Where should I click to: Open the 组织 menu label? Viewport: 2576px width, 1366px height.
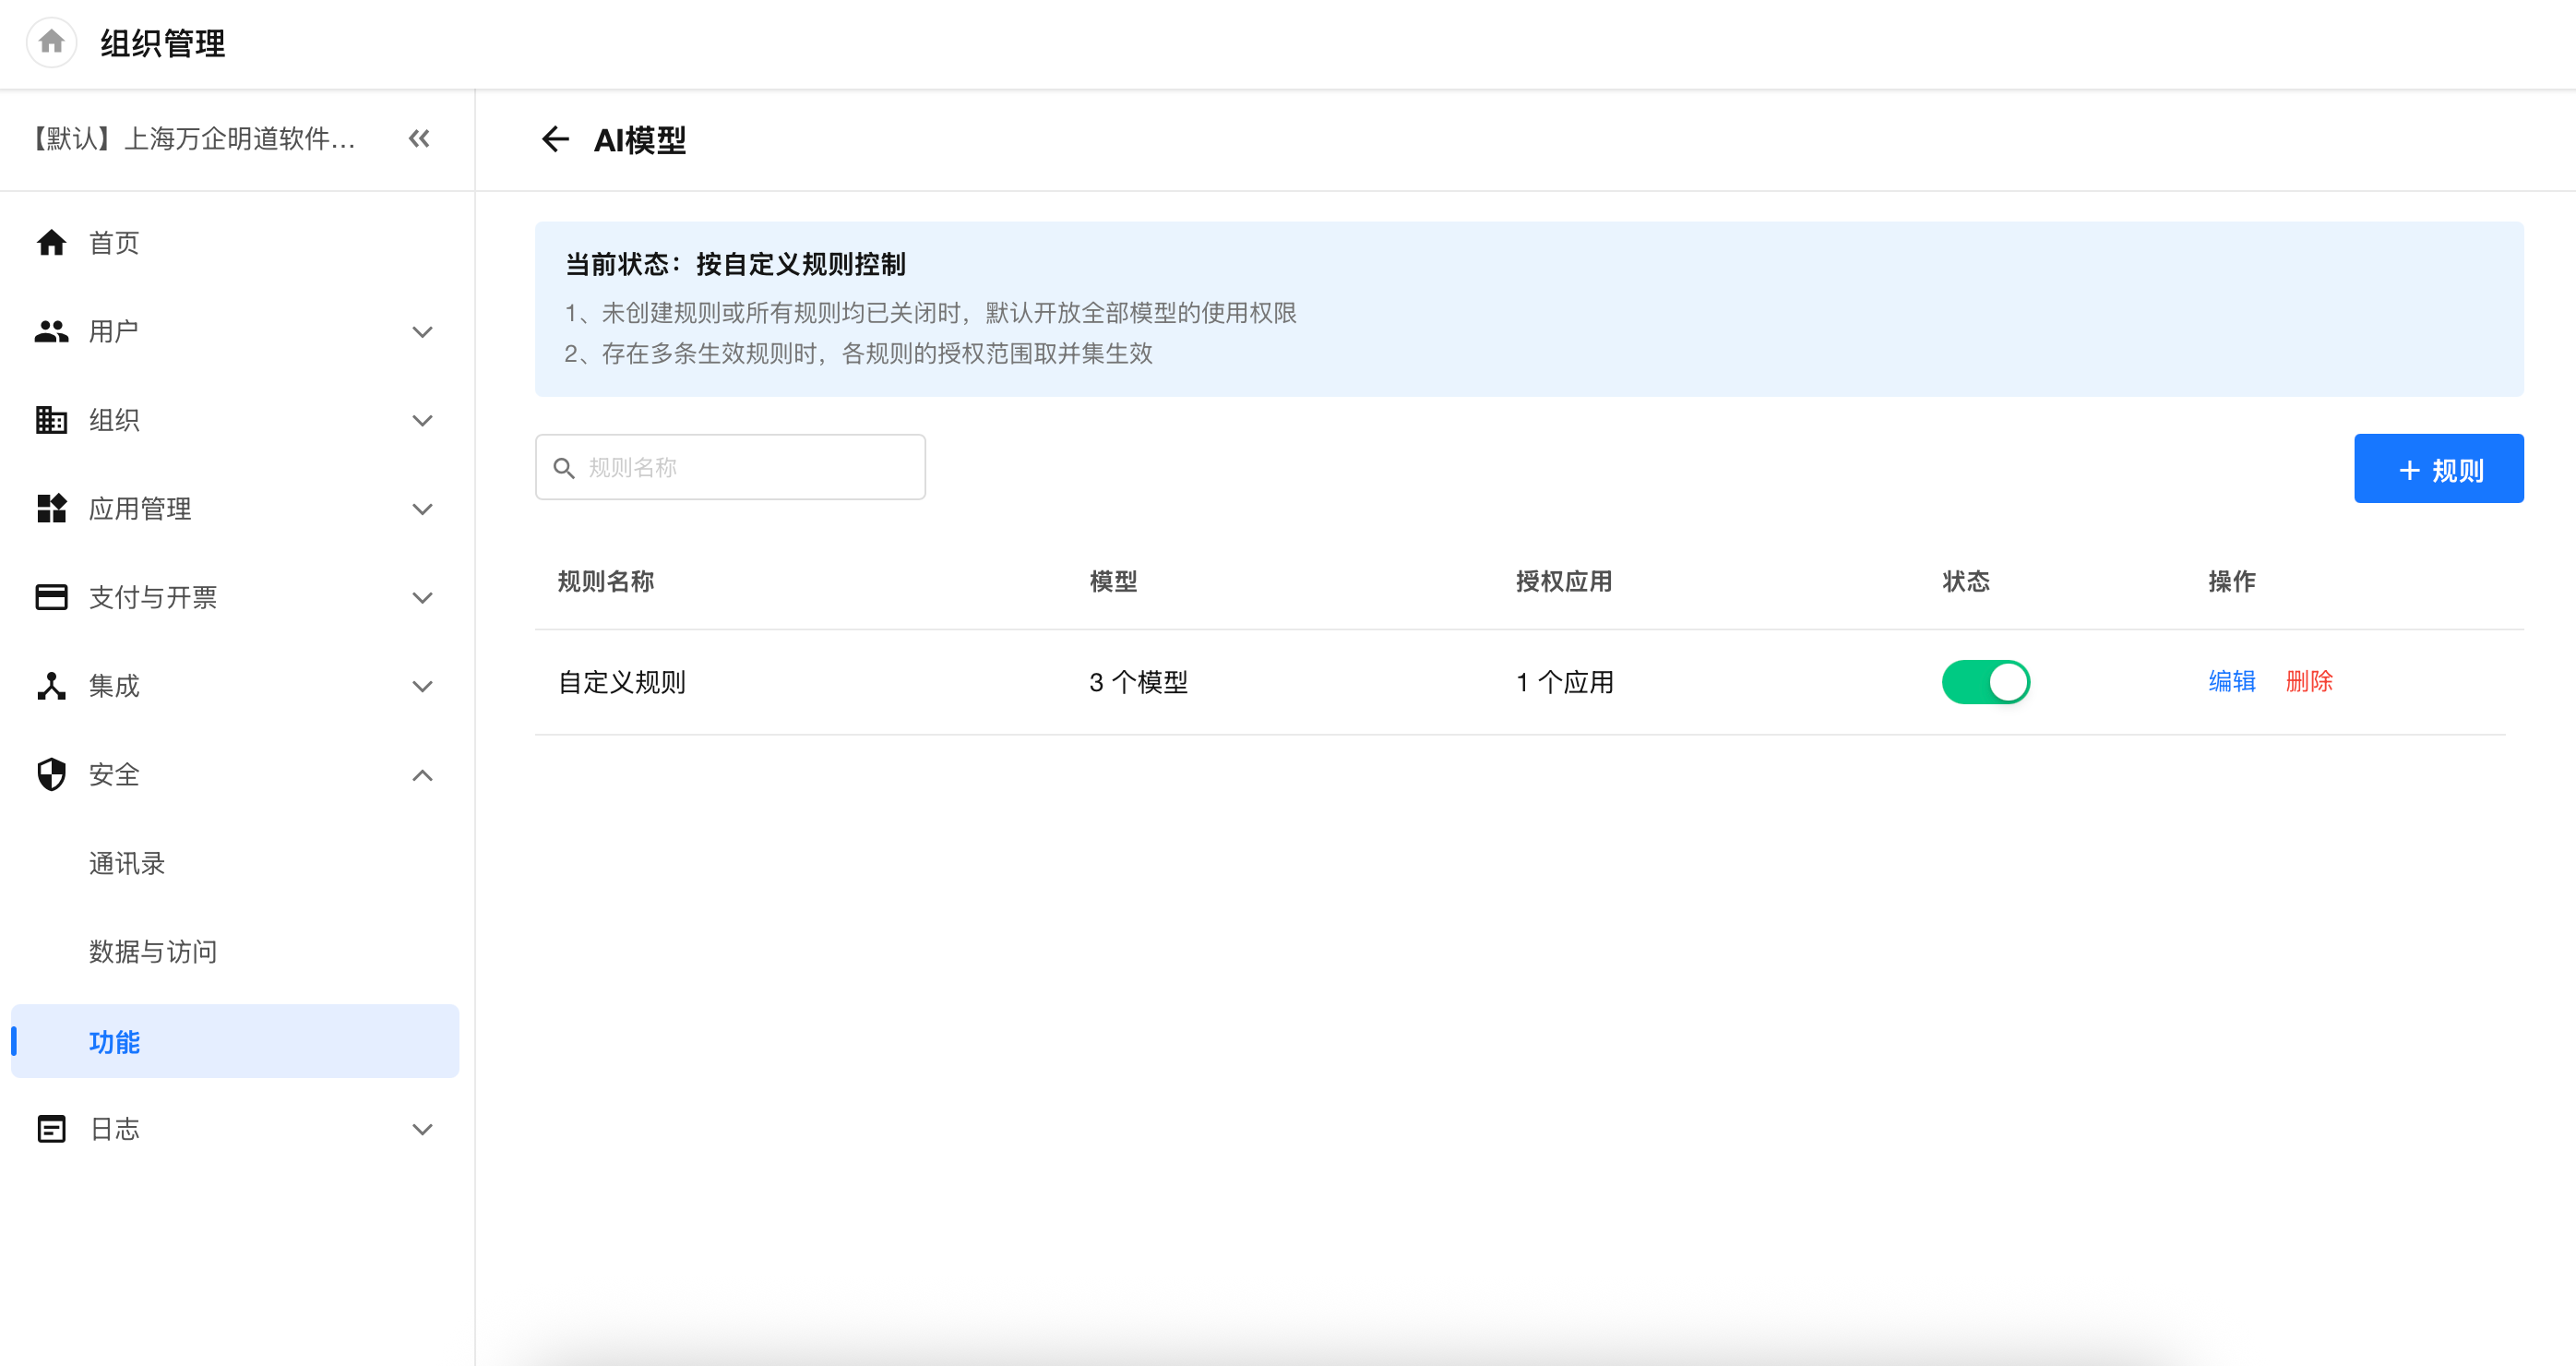coord(113,420)
